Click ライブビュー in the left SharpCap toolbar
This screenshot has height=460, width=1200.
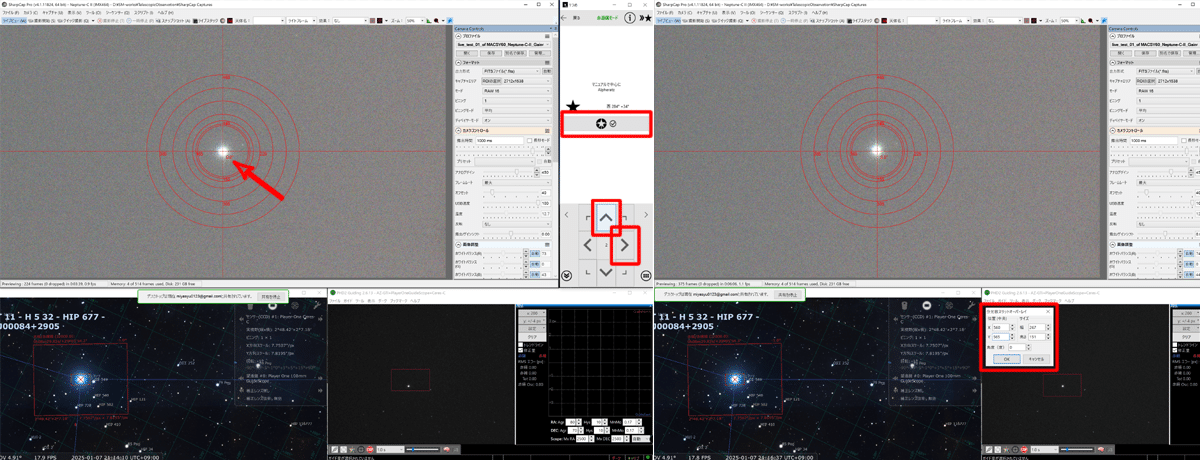pyautogui.click(x=13, y=21)
